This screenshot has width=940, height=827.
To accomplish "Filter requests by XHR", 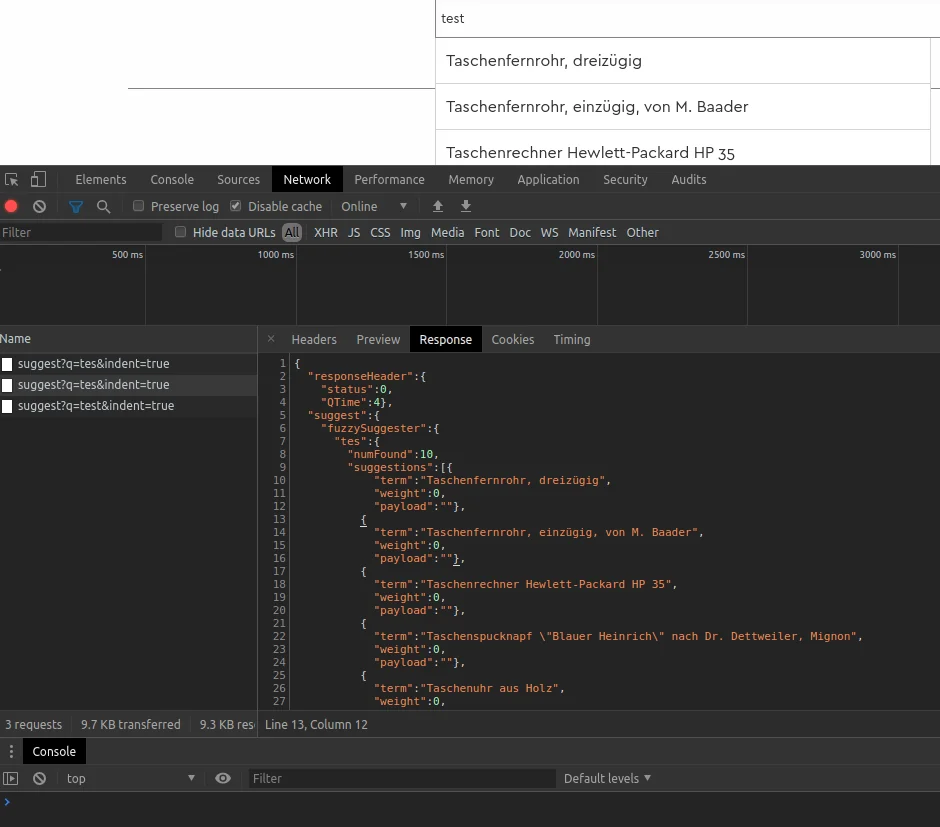I will point(326,233).
